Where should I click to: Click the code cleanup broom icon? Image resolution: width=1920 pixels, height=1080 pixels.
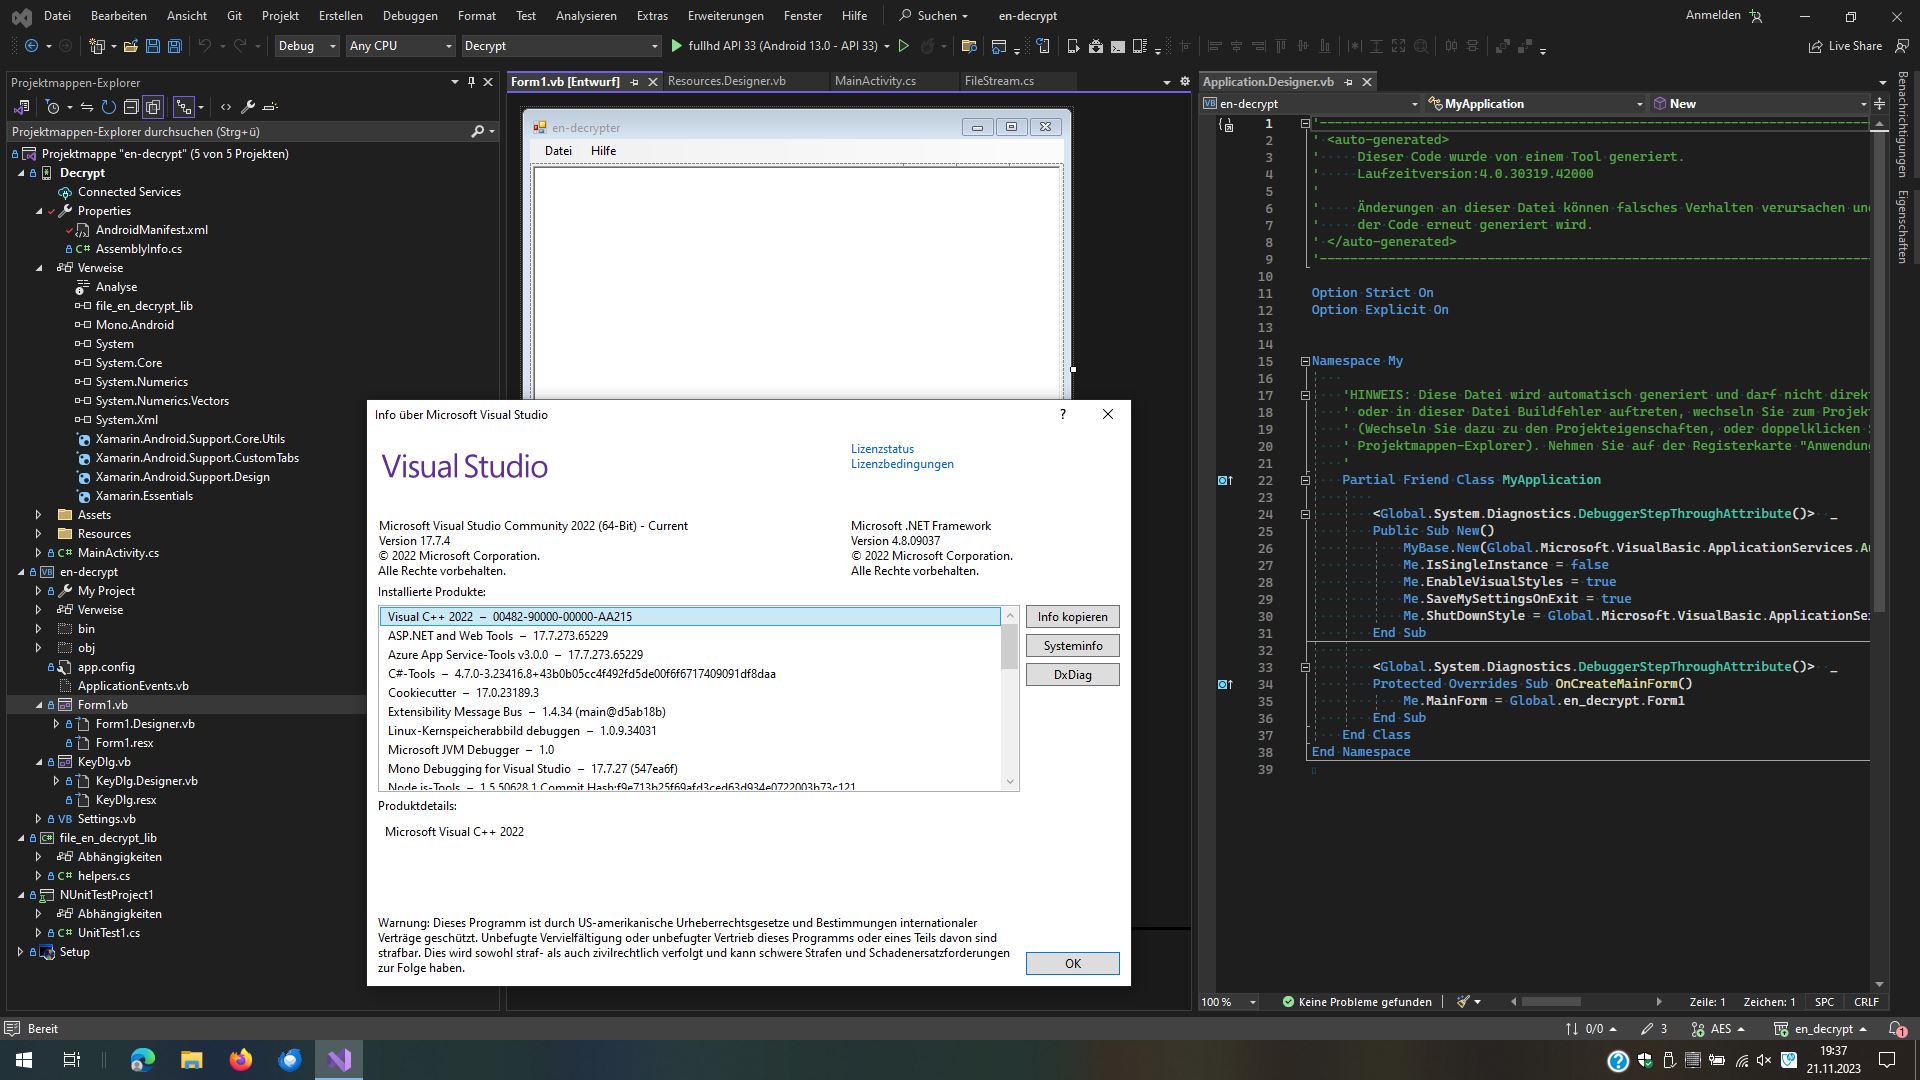(x=1464, y=1001)
